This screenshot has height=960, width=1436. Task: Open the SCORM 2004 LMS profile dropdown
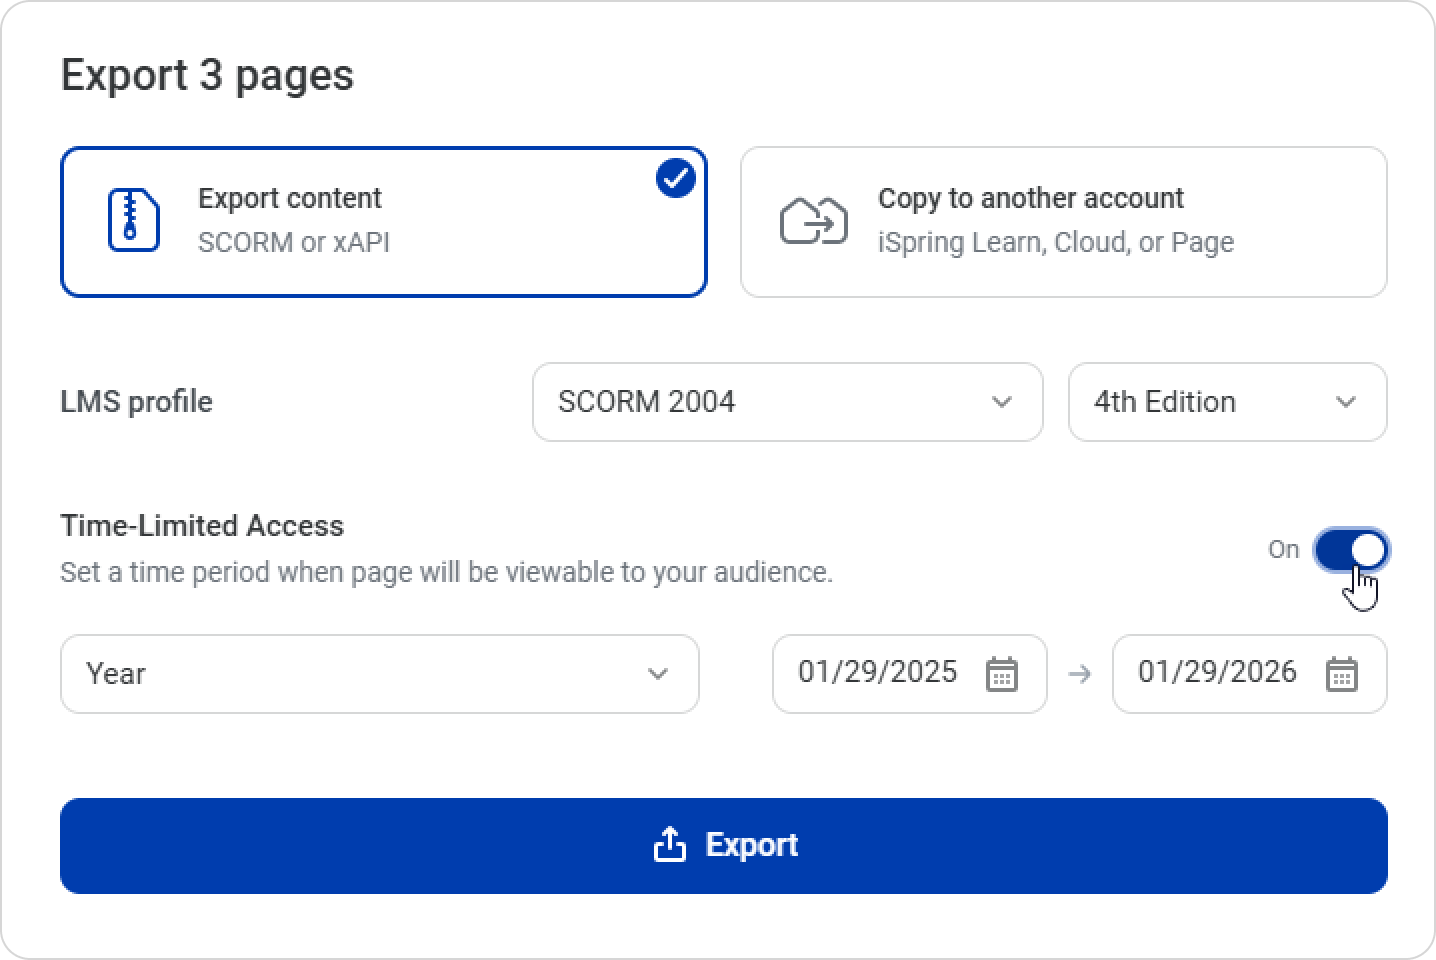click(x=787, y=402)
